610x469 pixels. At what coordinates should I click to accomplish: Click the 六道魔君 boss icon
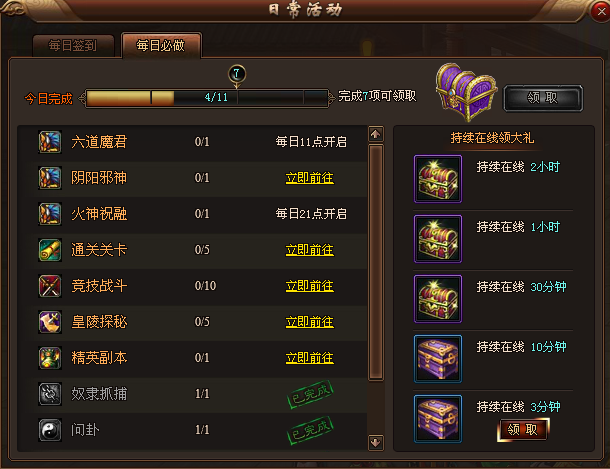click(50, 142)
